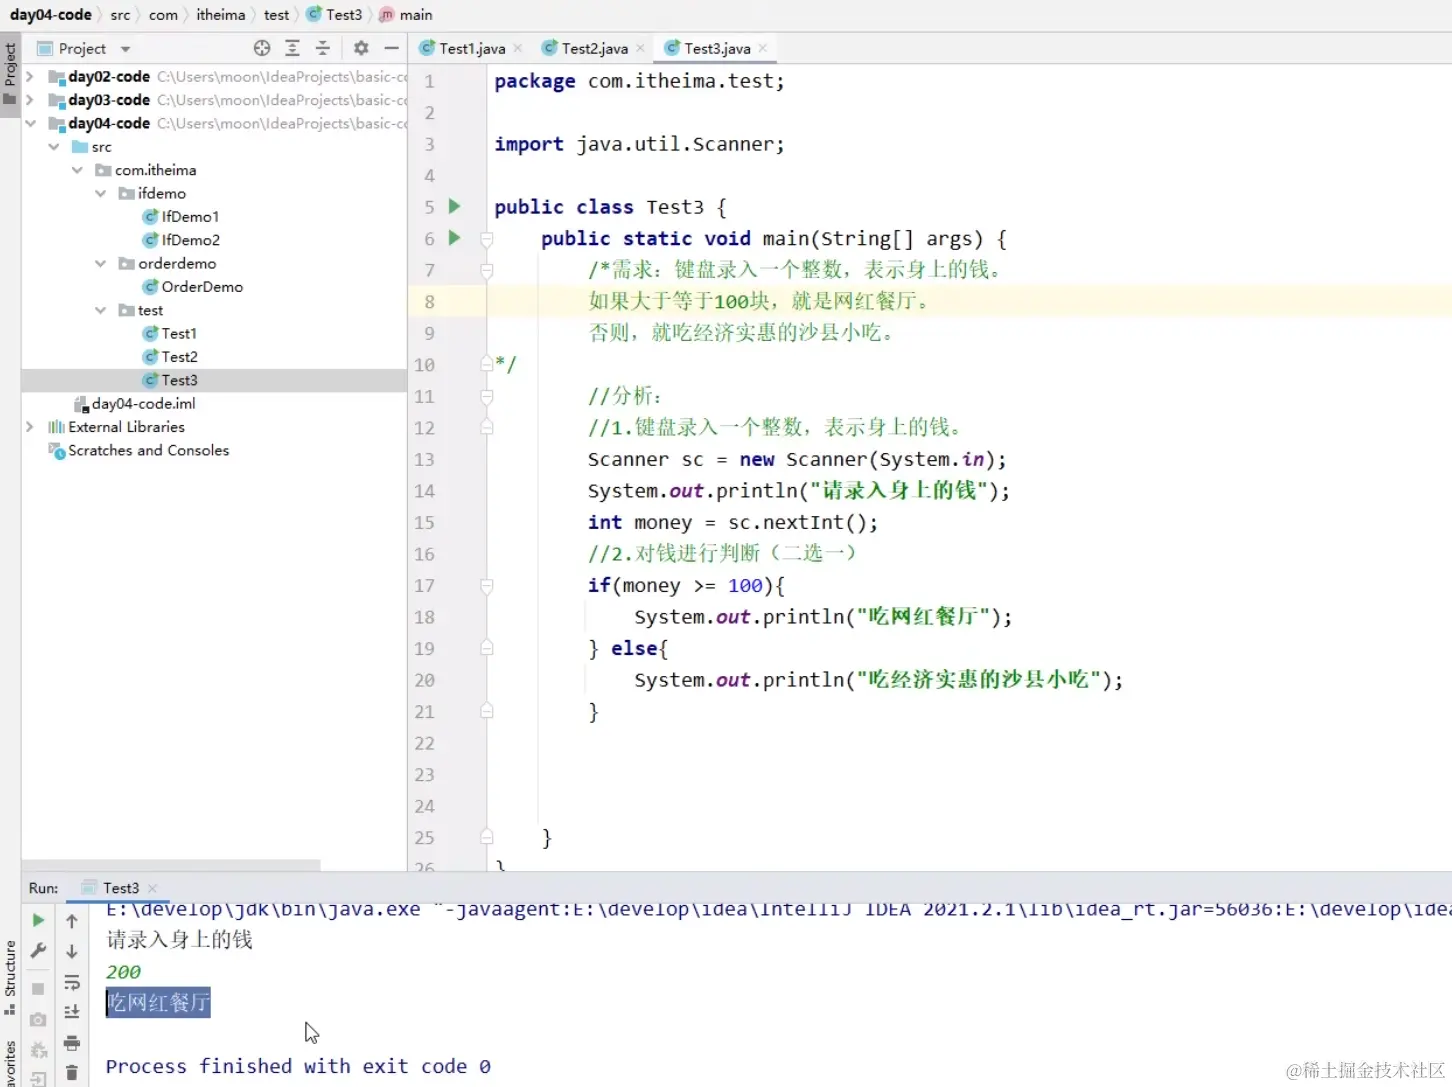Click Test3 in the breadcrumb bar
The width and height of the screenshot is (1452, 1087).
pos(335,14)
